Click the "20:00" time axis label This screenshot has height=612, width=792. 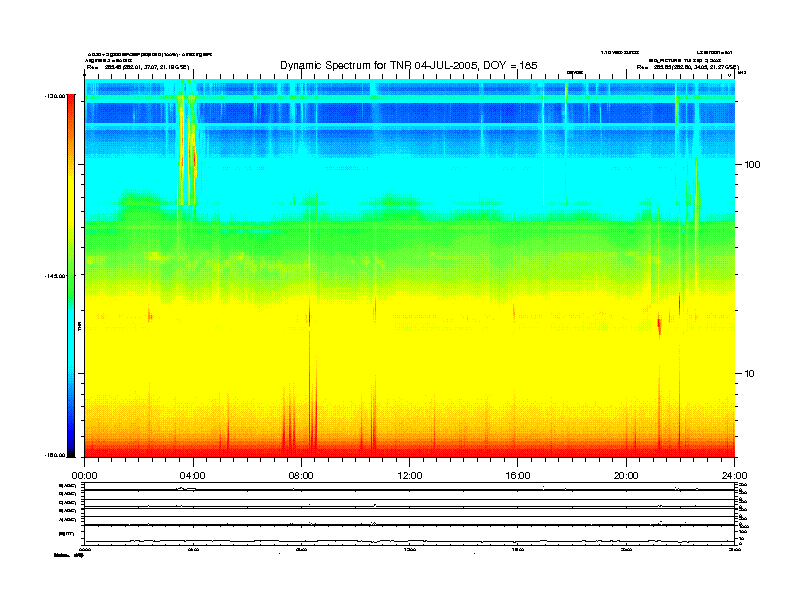coord(626,476)
